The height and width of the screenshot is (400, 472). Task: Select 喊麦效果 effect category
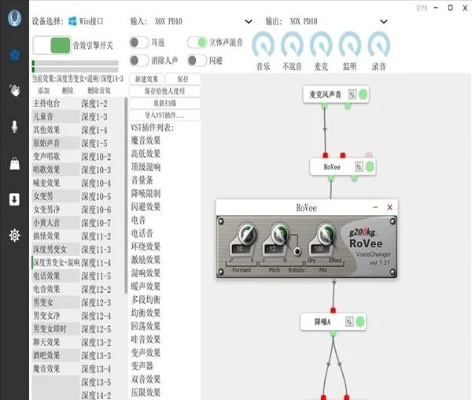tap(56, 183)
